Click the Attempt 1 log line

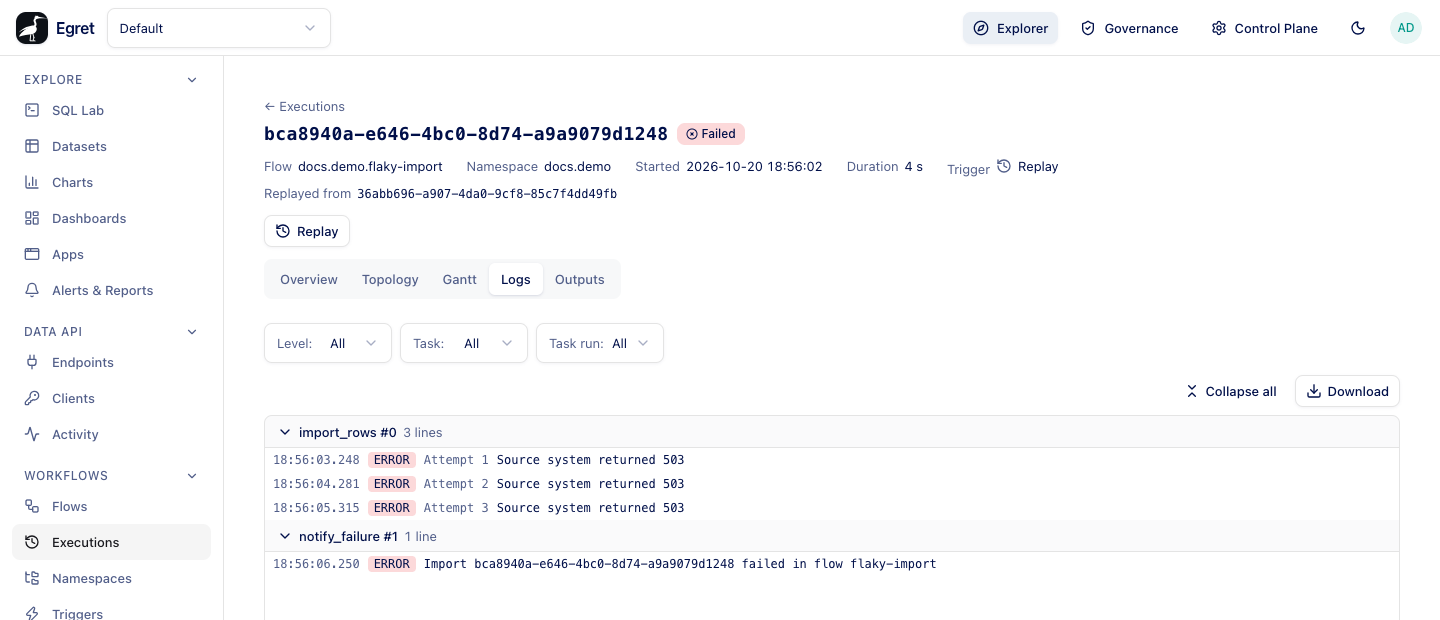(x=831, y=460)
